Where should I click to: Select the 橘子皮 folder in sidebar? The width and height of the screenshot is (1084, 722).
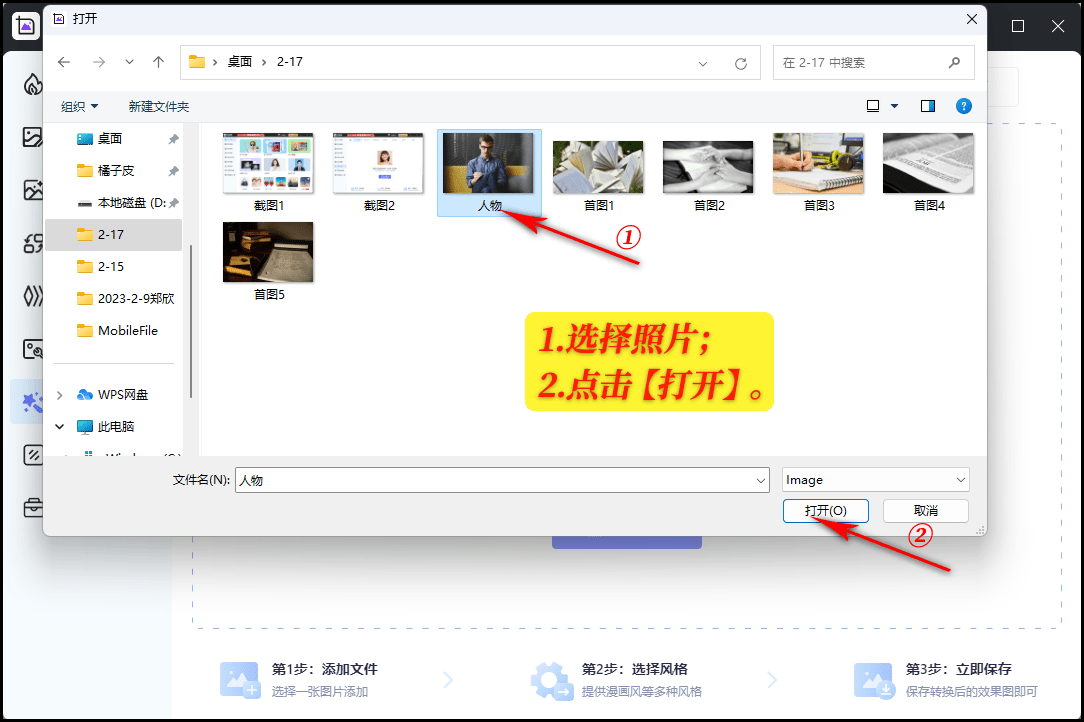(114, 170)
